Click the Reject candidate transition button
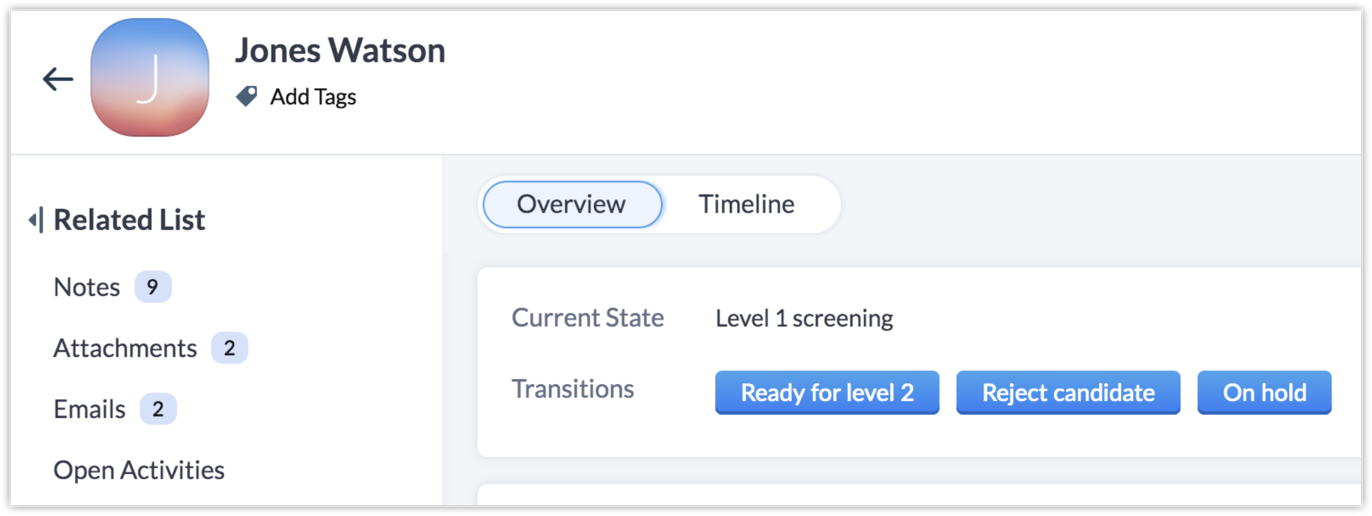This screenshot has height=516, width=1372. pos(1068,392)
